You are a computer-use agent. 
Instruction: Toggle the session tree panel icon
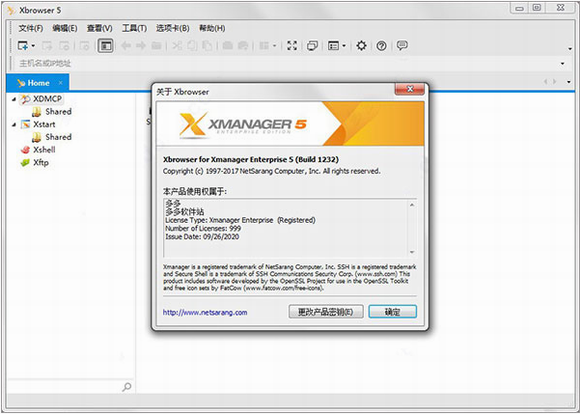[105, 46]
